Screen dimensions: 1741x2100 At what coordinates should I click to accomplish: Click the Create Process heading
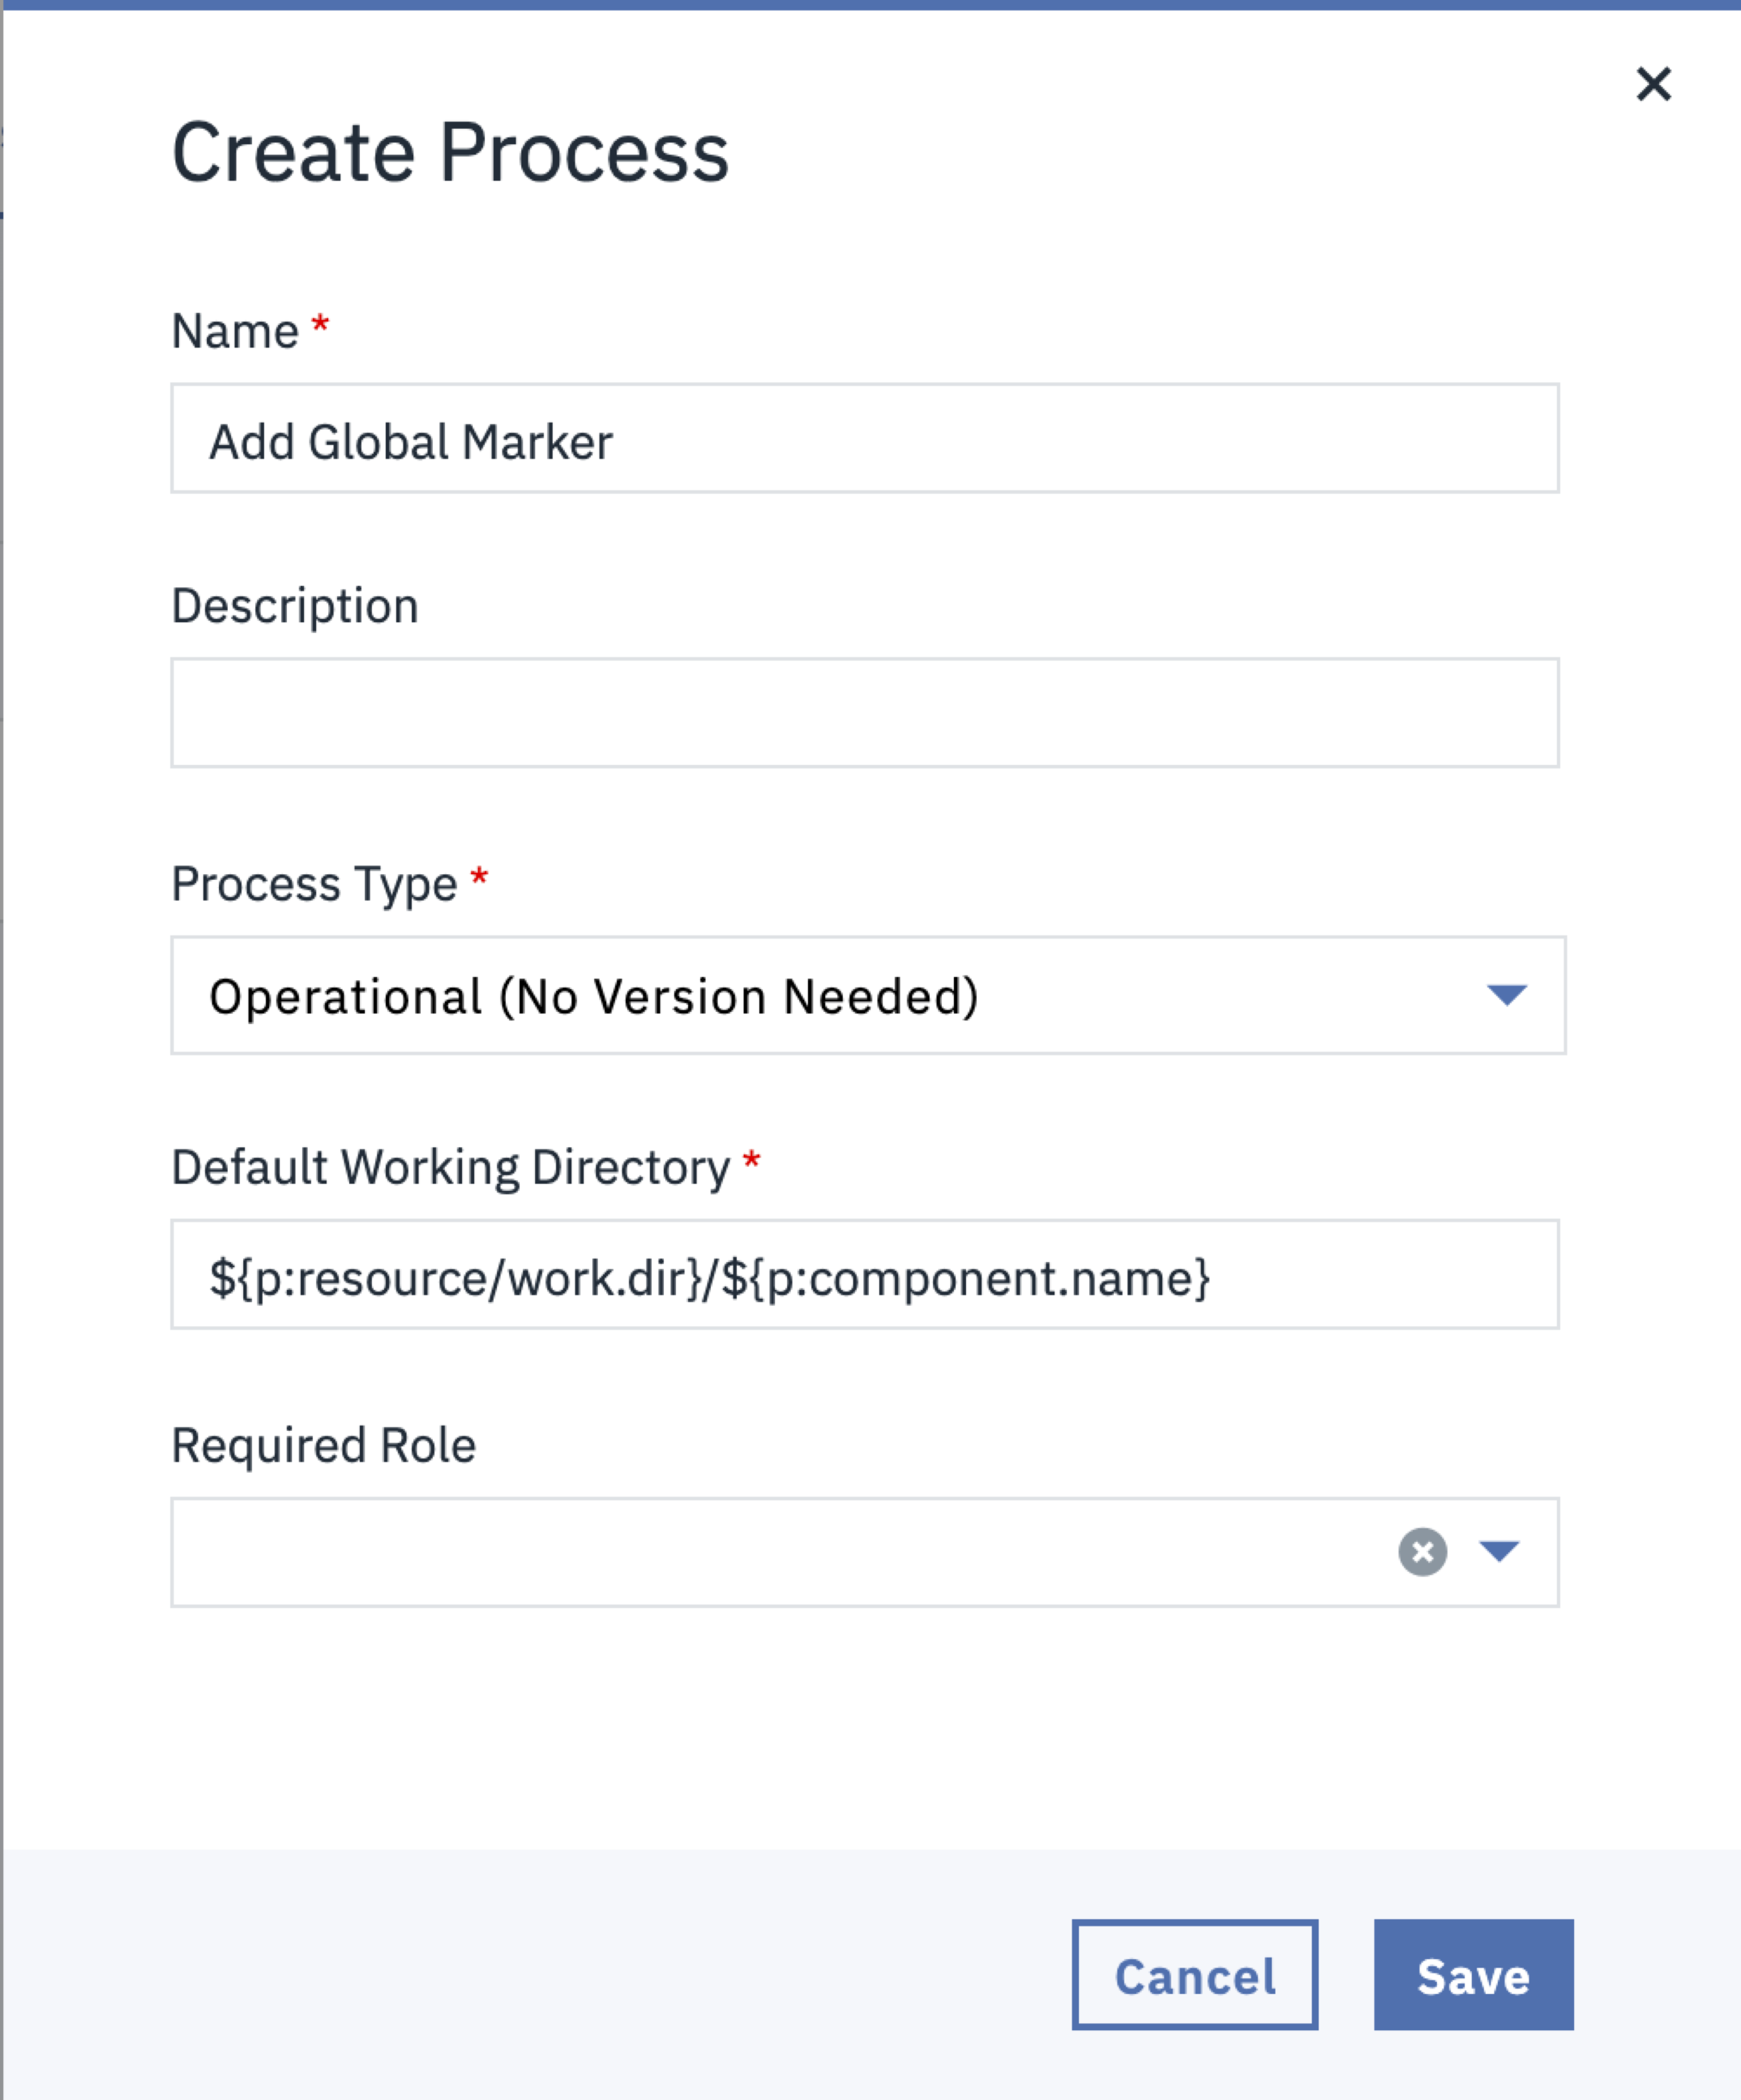[x=450, y=153]
